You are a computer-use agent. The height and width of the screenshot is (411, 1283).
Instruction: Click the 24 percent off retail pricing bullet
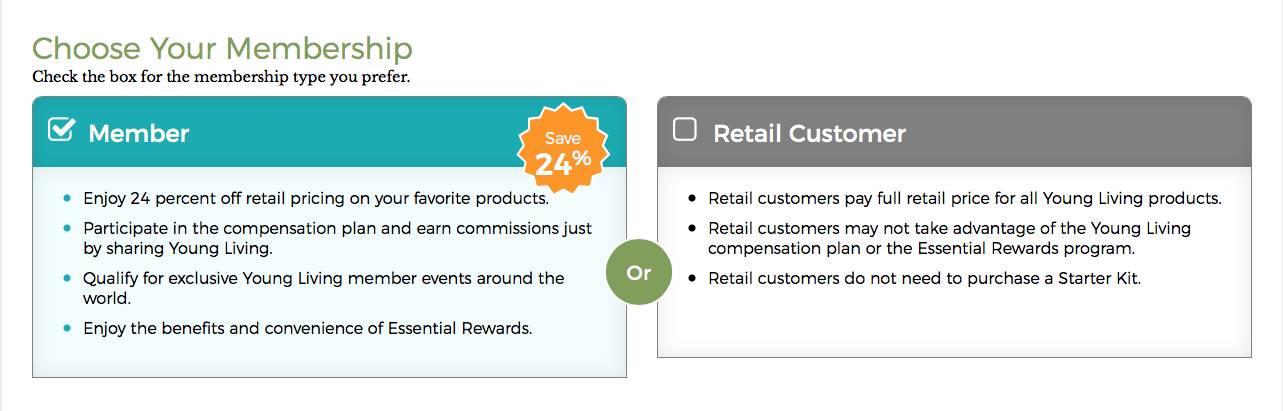[316, 198]
